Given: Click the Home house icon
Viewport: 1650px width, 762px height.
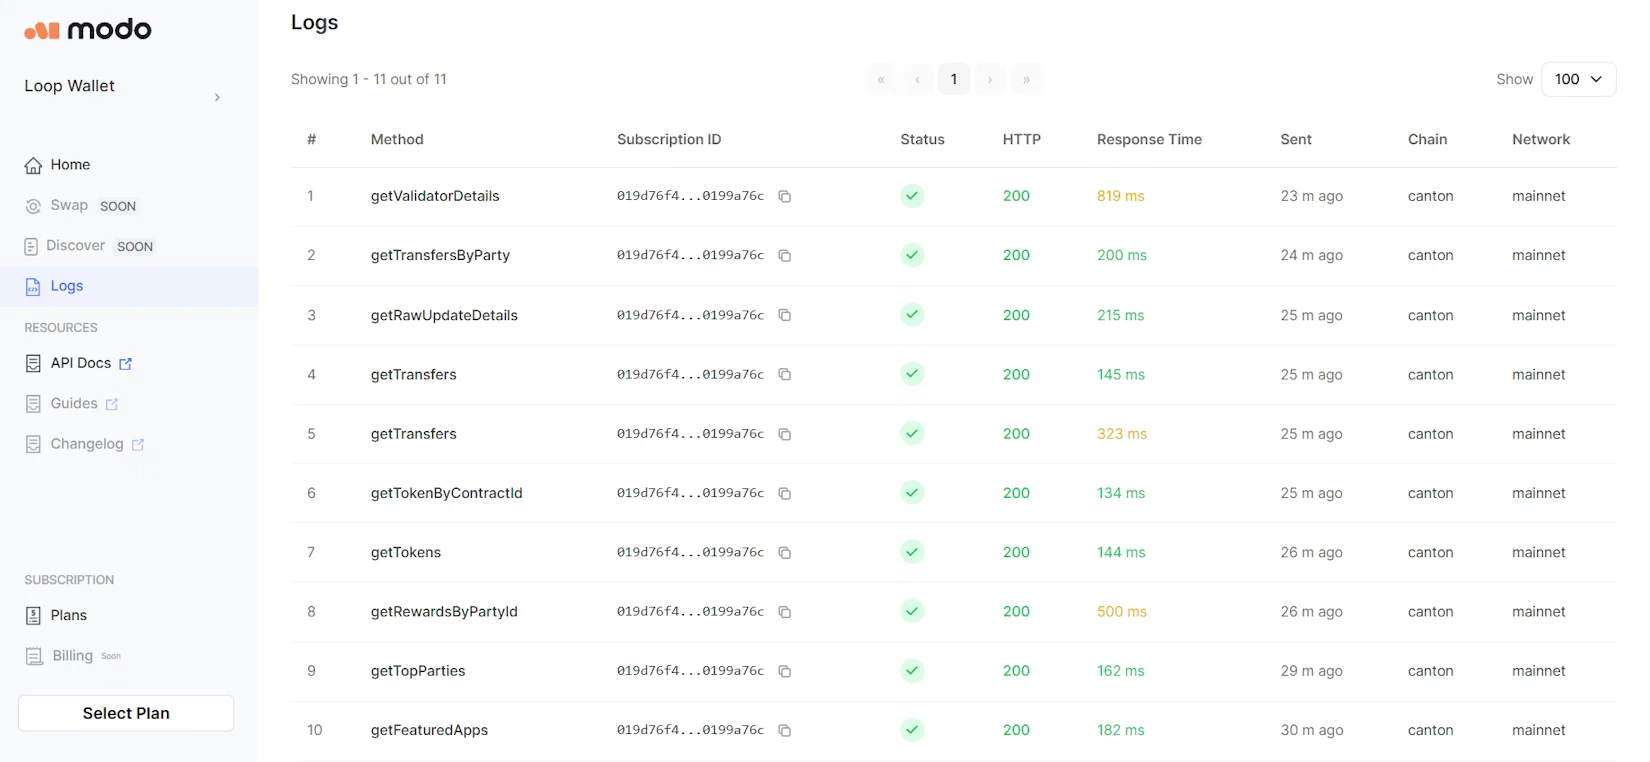Looking at the screenshot, I should (x=33, y=165).
